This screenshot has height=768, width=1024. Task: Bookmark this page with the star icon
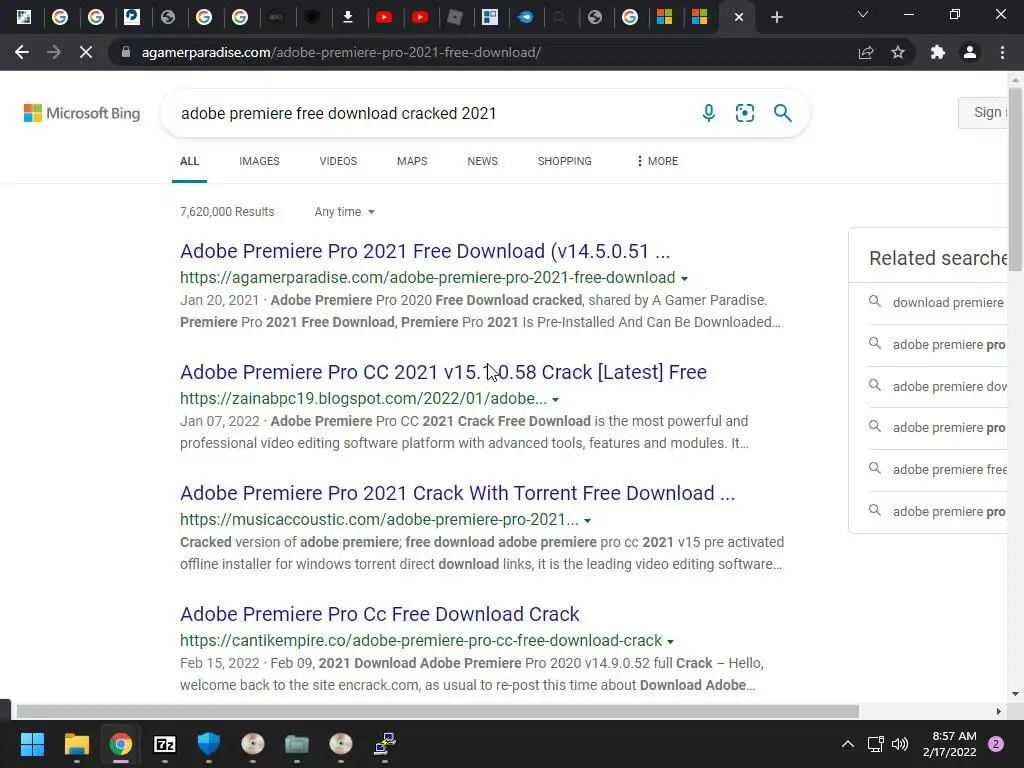click(898, 52)
